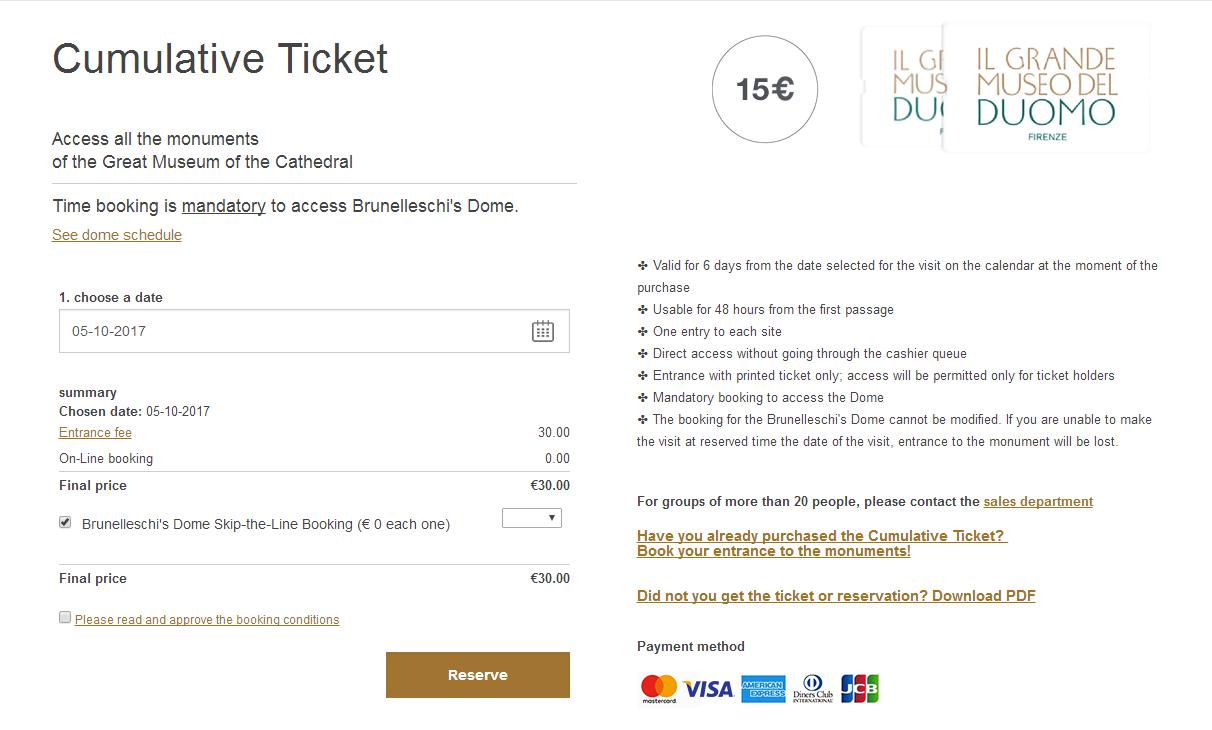Open the calendar date picker icon
This screenshot has height=730, width=1212.
pyautogui.click(x=542, y=331)
